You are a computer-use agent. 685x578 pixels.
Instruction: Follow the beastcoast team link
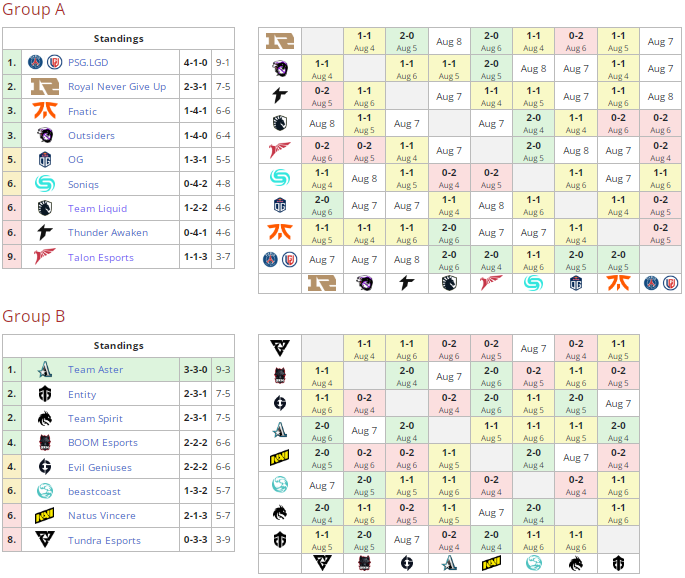tap(96, 492)
